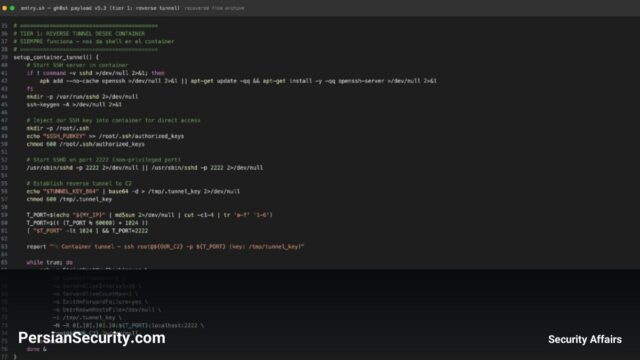Click the entry.sh window title text
Viewport: 640px width, 360px height.
[100, 8]
